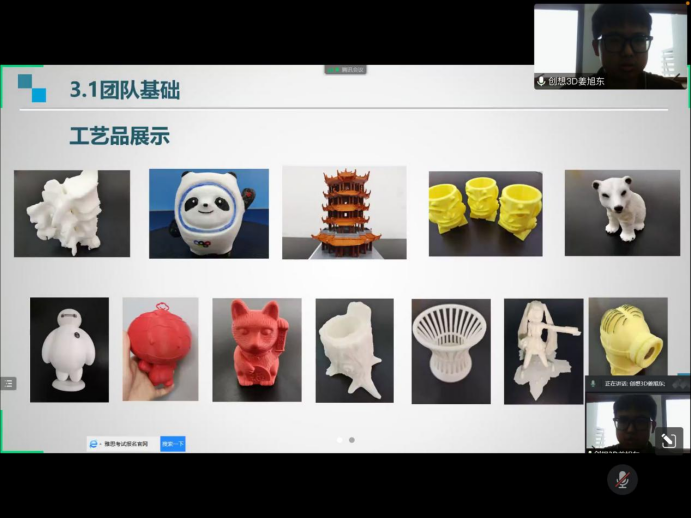Click the 正在讲话 speaking status label

point(638,384)
